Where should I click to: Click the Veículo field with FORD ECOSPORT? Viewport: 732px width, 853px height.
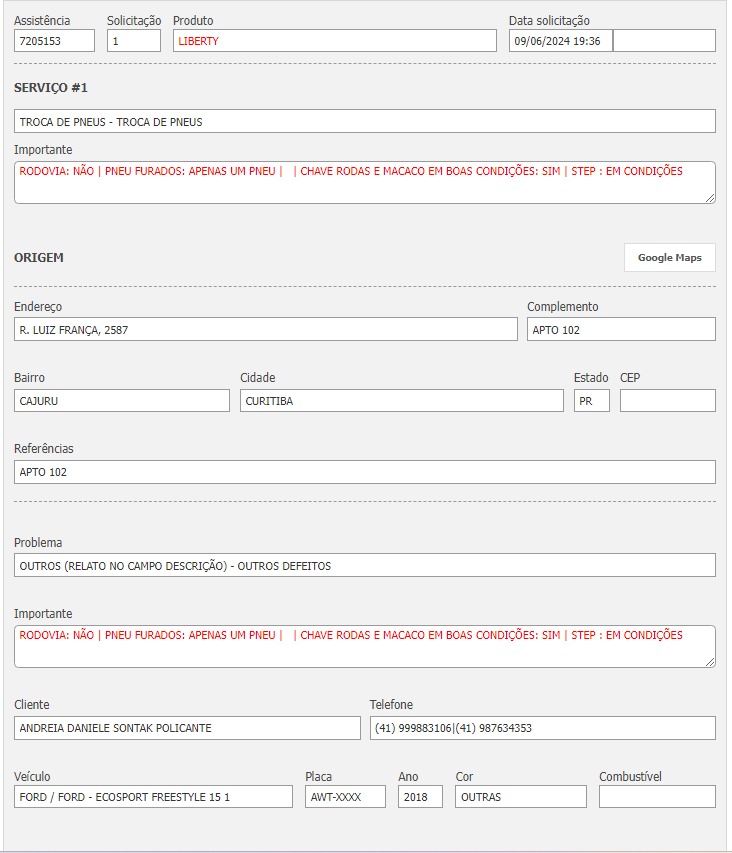coord(153,797)
